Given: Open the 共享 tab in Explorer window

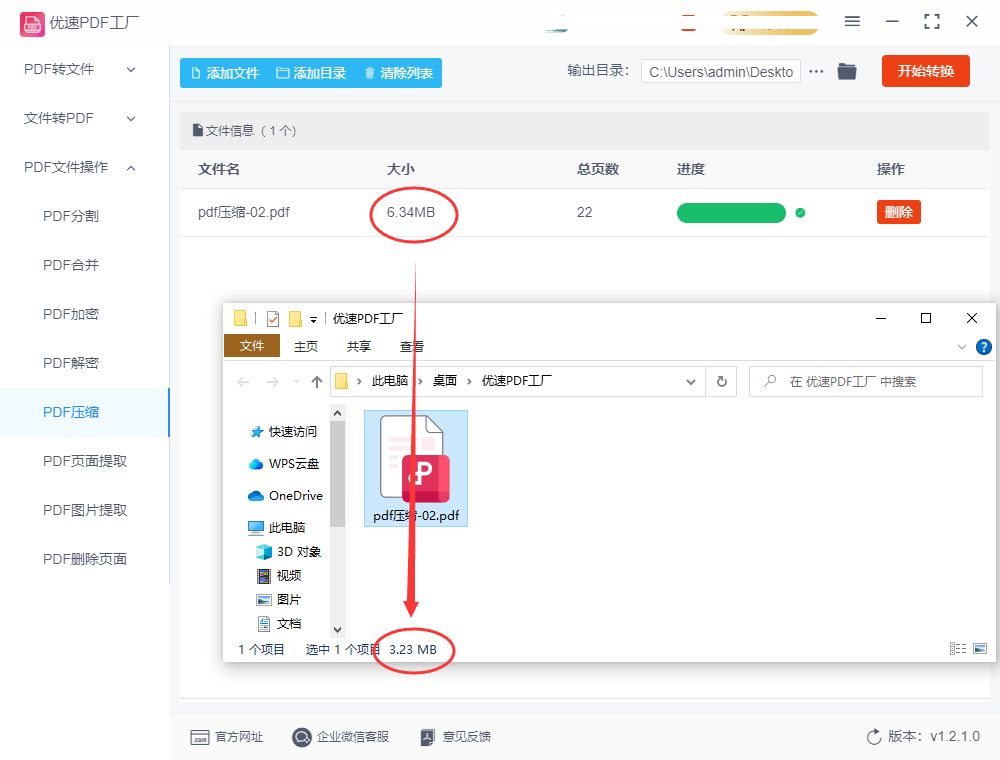Looking at the screenshot, I should click(x=358, y=346).
